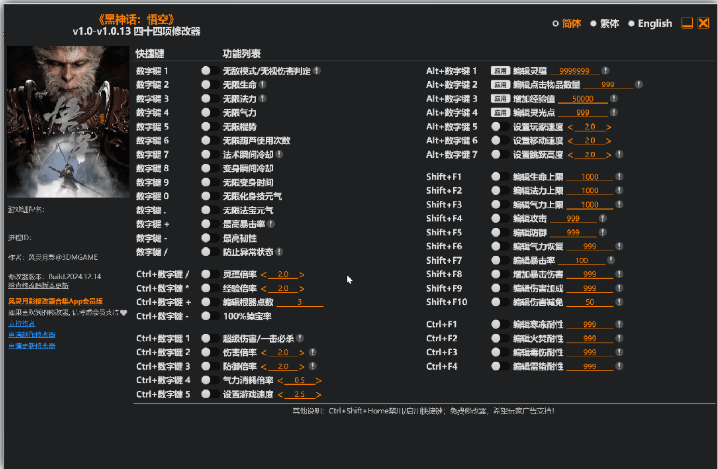Toggle 无限气力 switch on

(x=209, y=113)
